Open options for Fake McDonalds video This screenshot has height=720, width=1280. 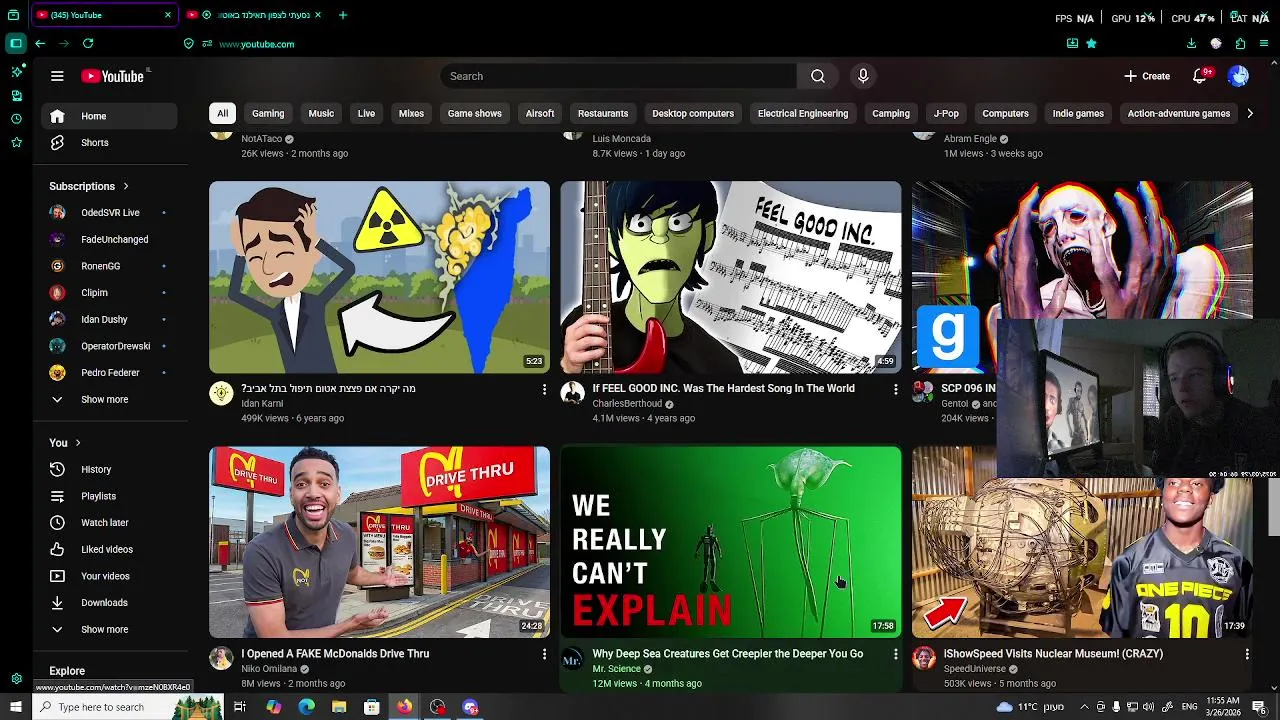pos(544,654)
